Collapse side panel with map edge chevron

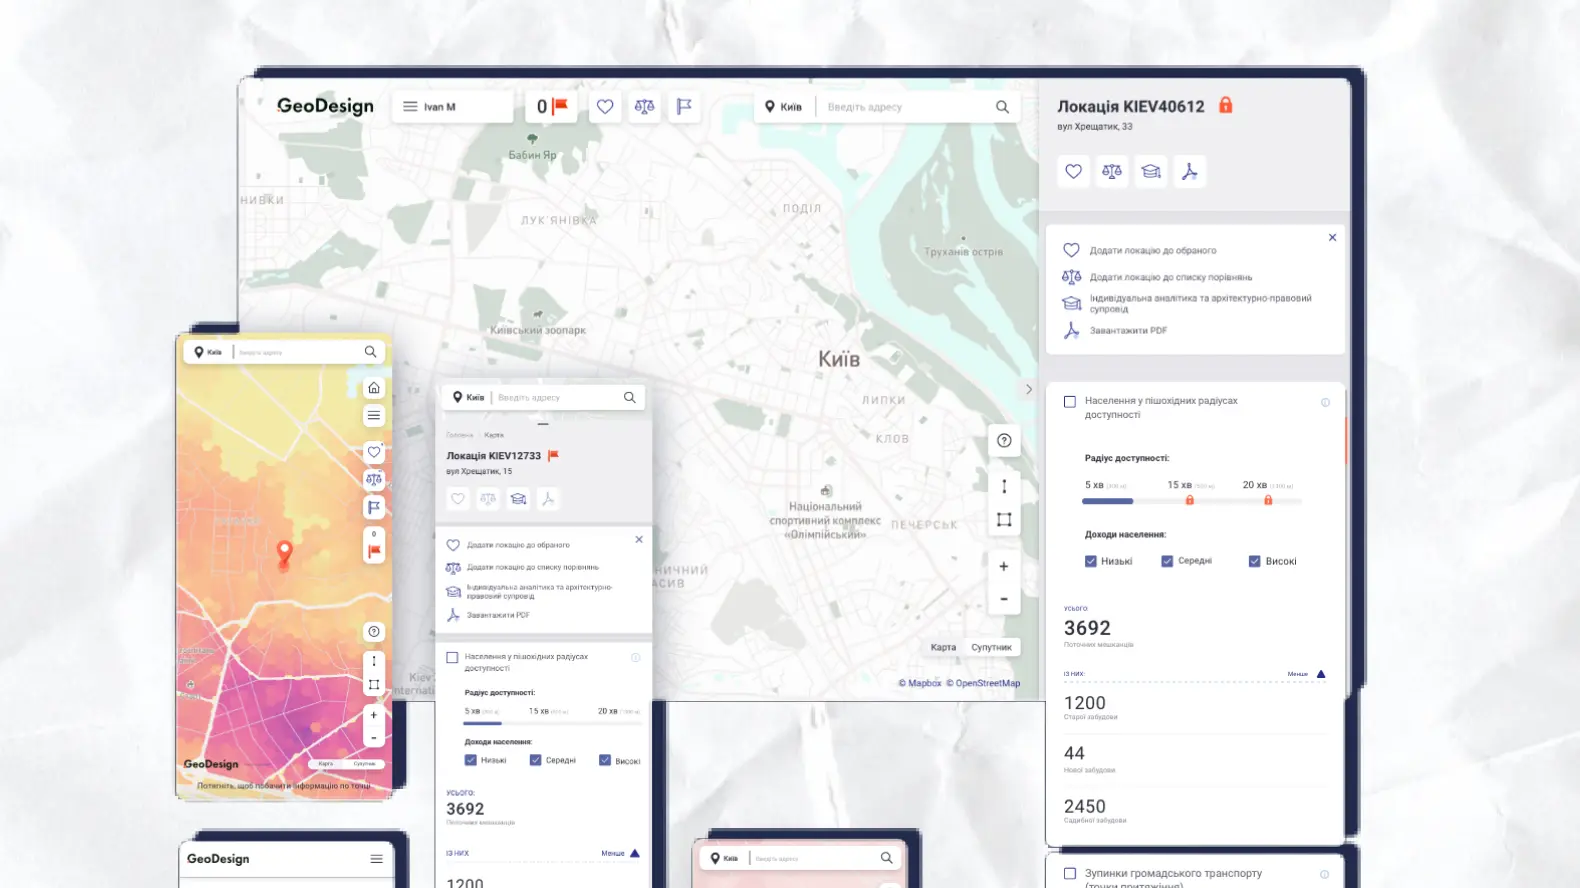coord(1029,389)
